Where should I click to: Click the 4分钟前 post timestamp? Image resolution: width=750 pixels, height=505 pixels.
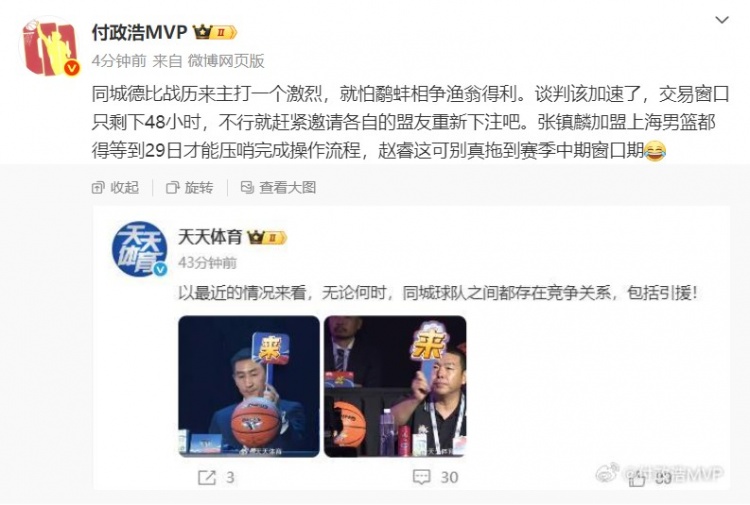[x=119, y=61]
